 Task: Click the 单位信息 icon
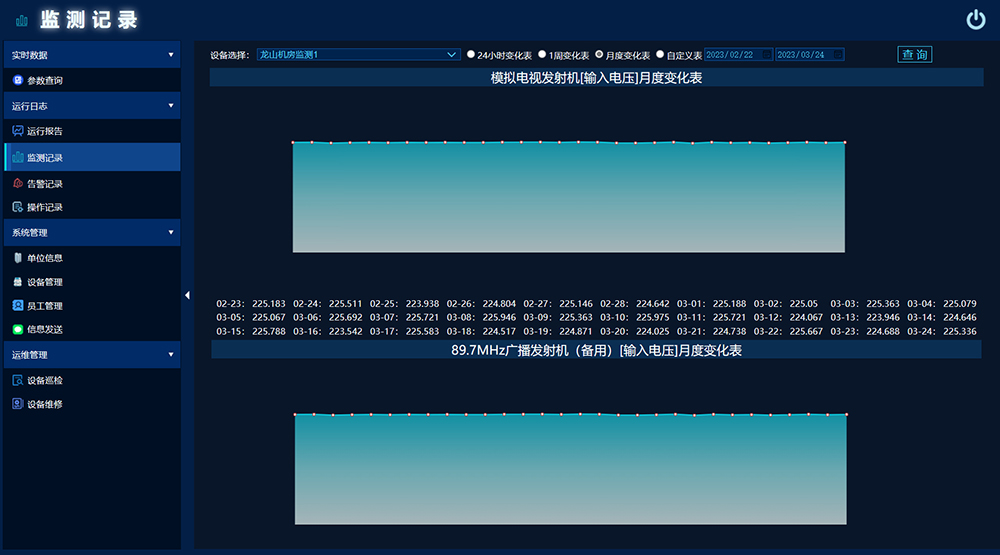tap(18, 258)
